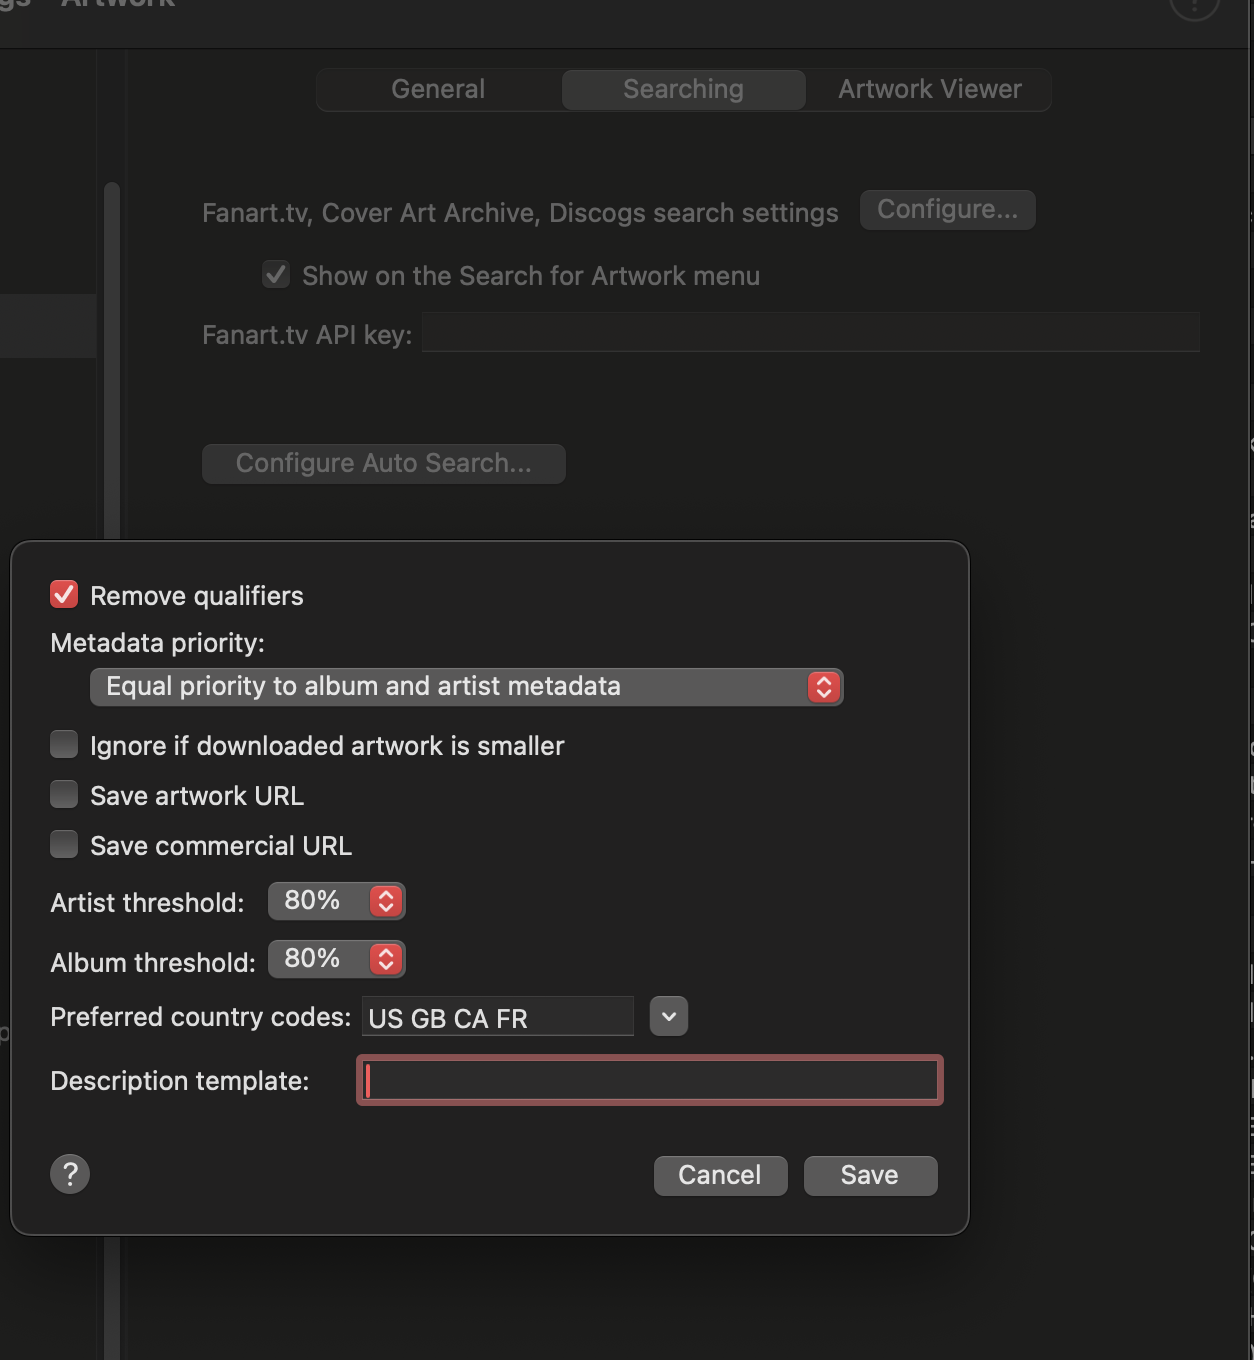
Task: Click the help question mark button in dialog
Action: [70, 1174]
